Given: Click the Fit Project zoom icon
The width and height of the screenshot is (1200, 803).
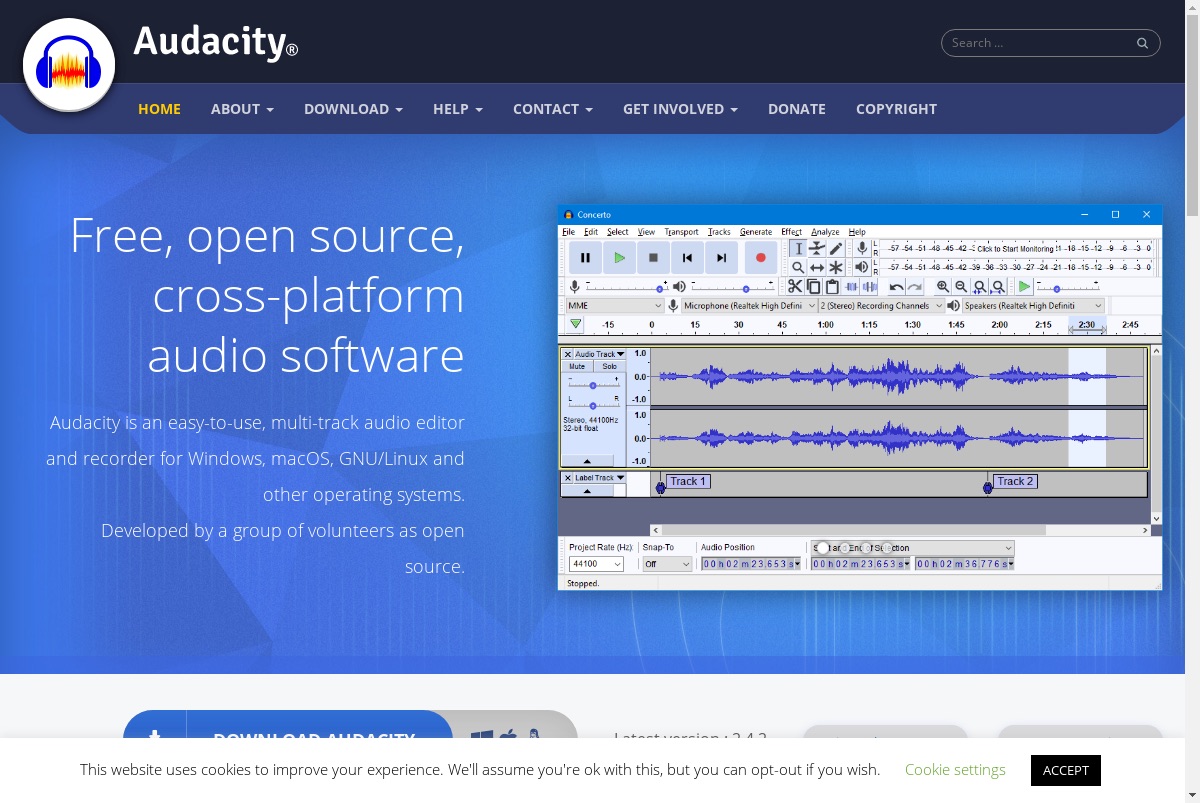Looking at the screenshot, I should pos(997,287).
